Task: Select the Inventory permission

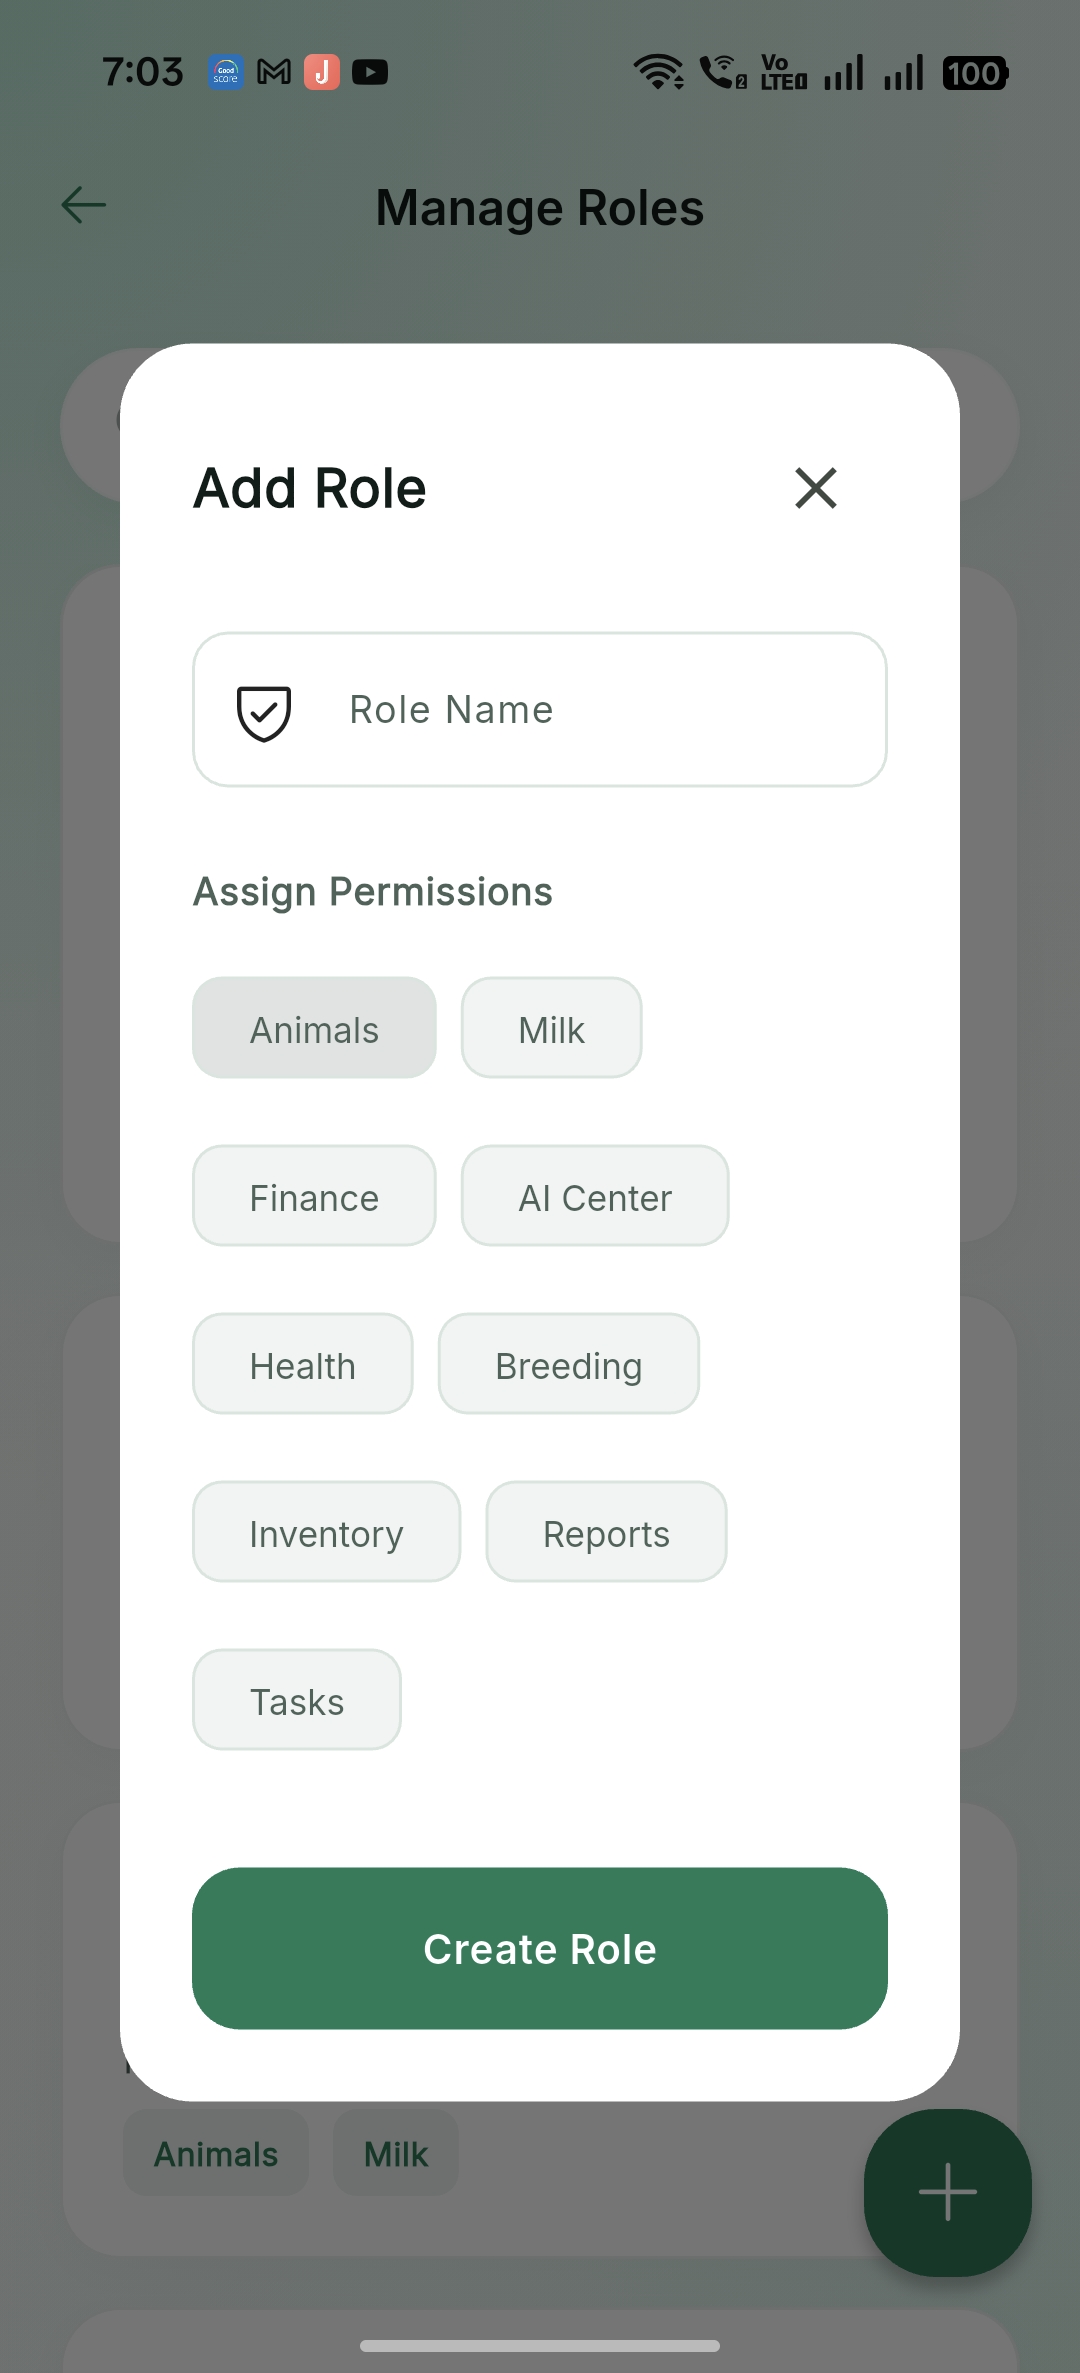Action: [326, 1531]
